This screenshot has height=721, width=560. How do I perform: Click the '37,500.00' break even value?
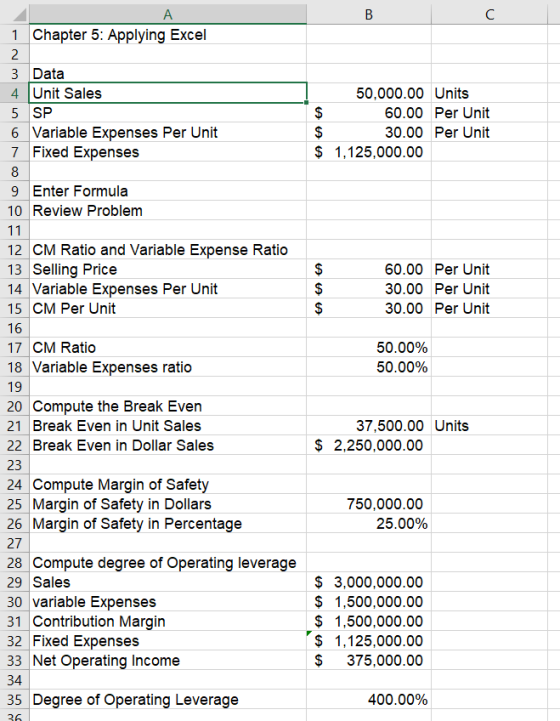click(369, 426)
